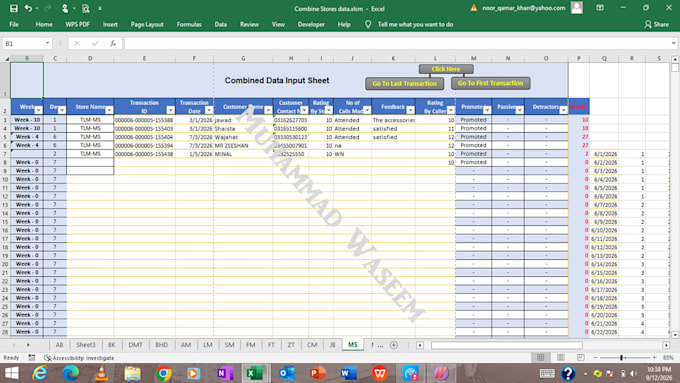680x383 pixels.
Task: Click the horizontal scrollbar thumb
Action: click(507, 345)
